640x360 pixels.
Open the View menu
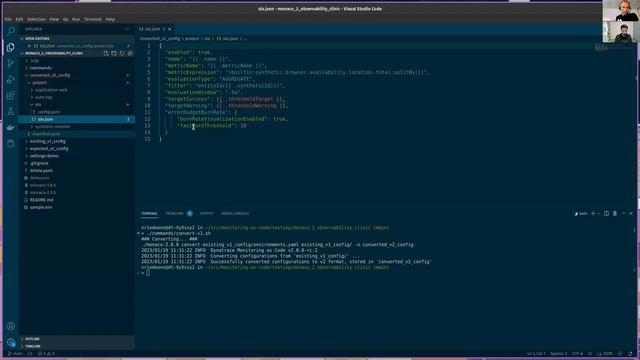click(54, 19)
